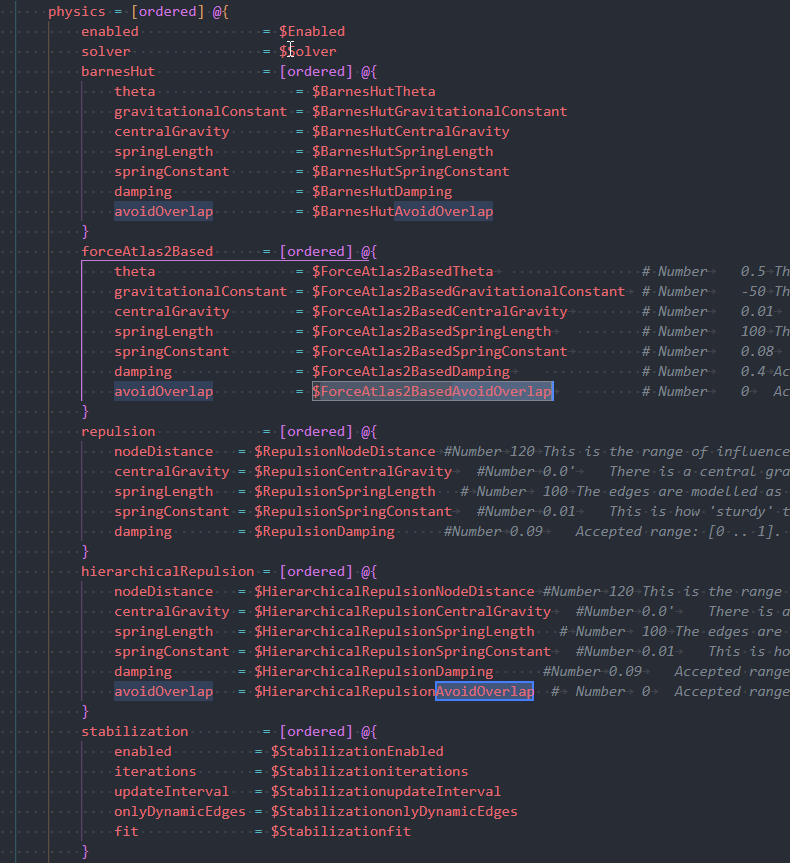Image resolution: width=790 pixels, height=863 pixels.
Task: Click [ordered] cast on repulsion line
Action: tap(316, 432)
